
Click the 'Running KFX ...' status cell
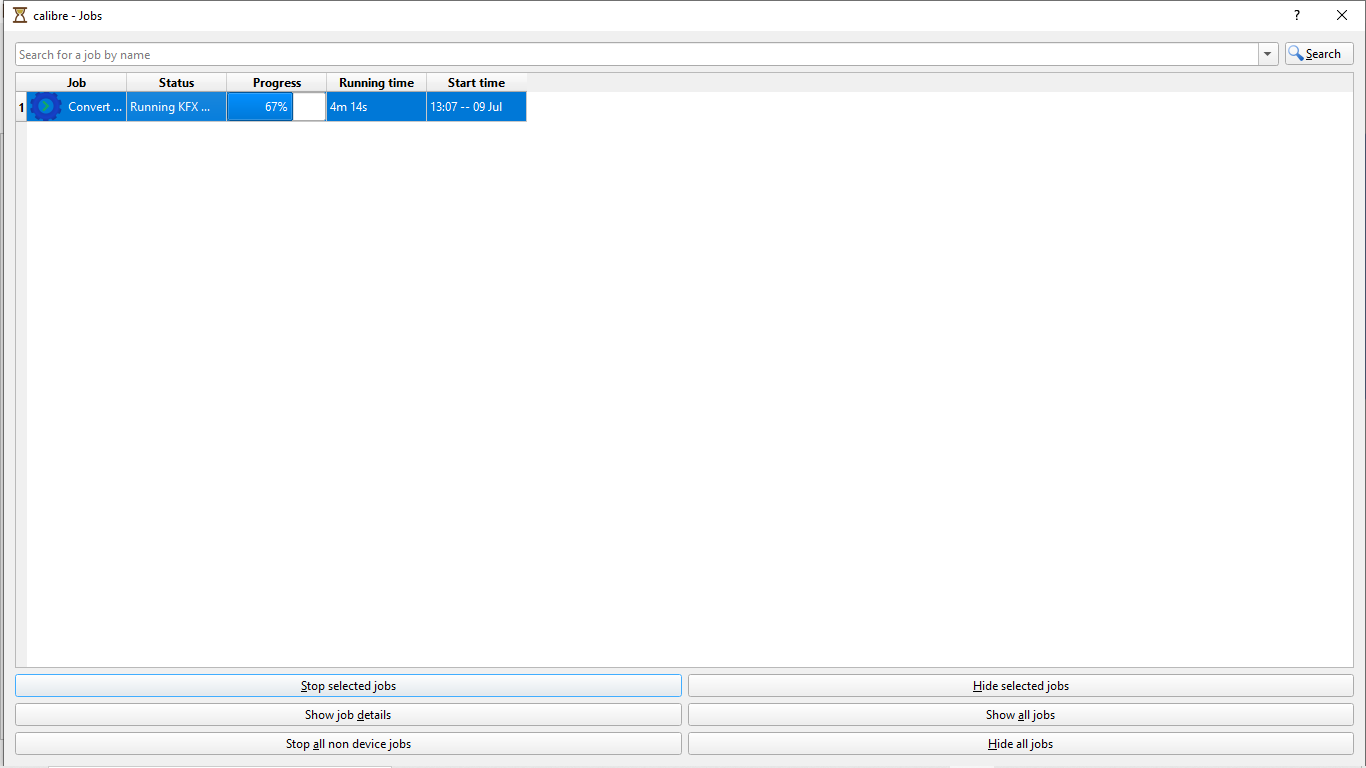click(x=177, y=107)
